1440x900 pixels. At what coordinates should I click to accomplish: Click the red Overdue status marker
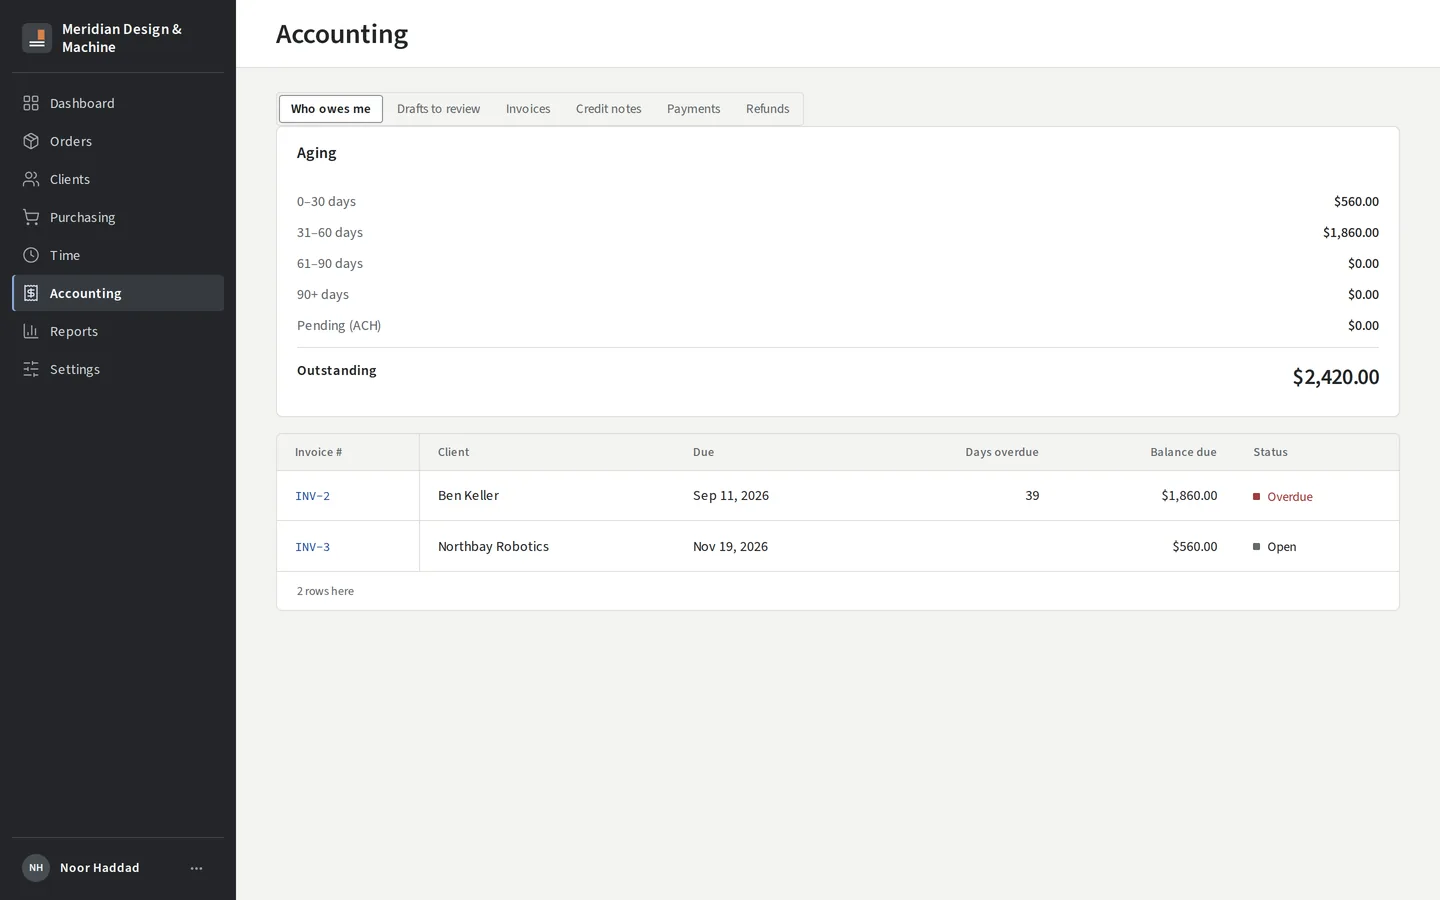click(x=1256, y=497)
